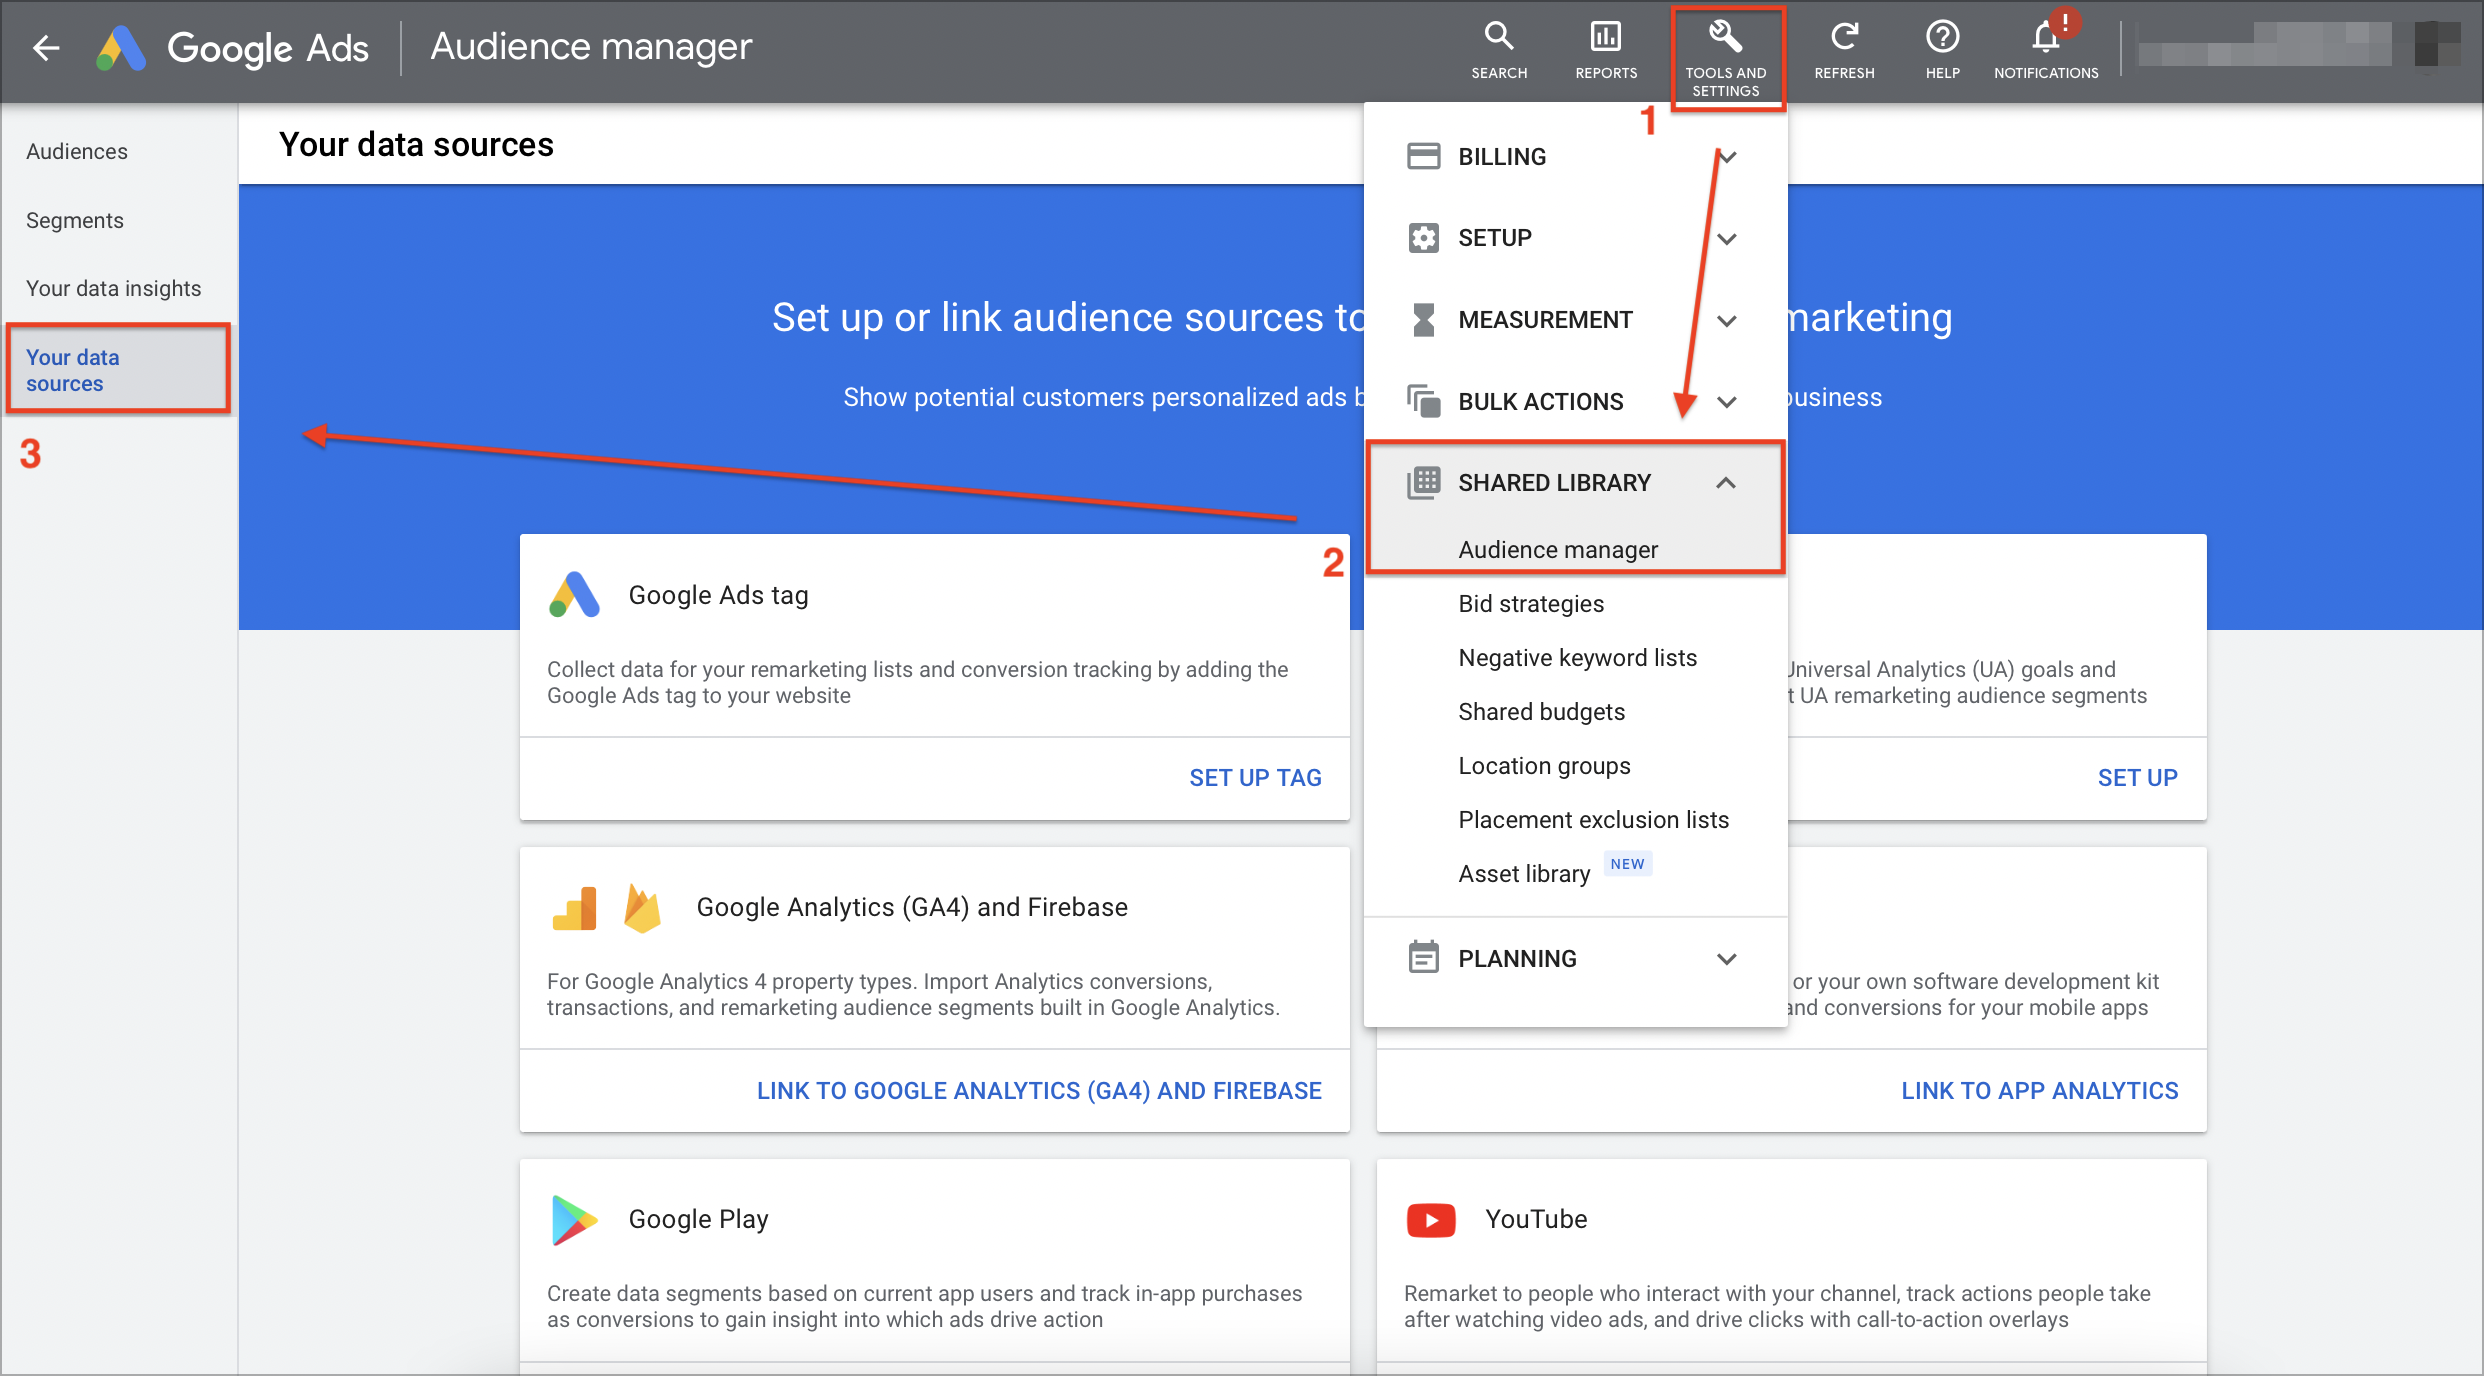Click the Refresh icon
2484x1376 pixels.
(1844, 37)
